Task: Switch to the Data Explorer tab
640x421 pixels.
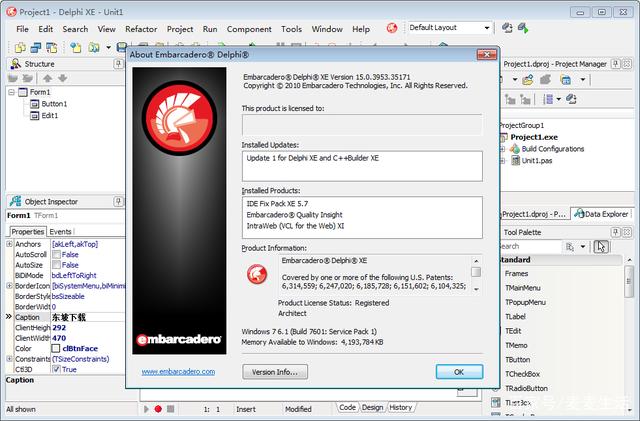Action: pyautogui.click(x=601, y=214)
